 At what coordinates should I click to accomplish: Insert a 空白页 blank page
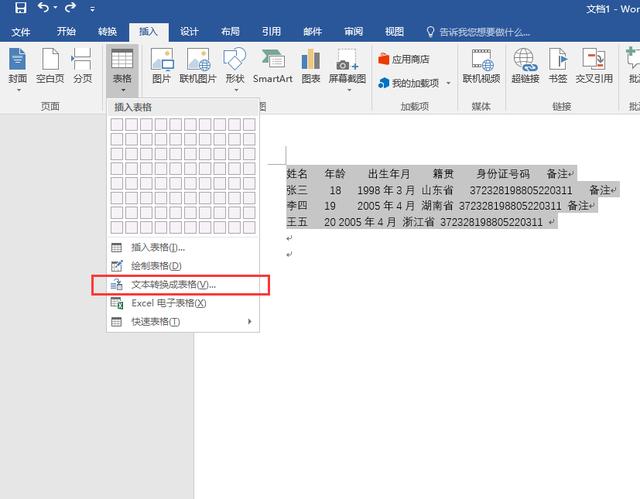click(50, 65)
